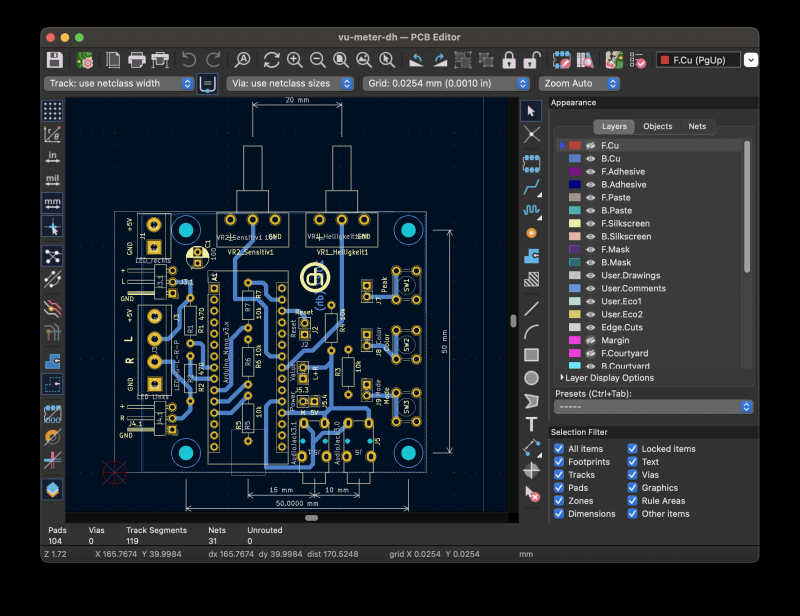This screenshot has width=800, height=616.
Task: Switch to the Objects tab
Action: click(657, 127)
